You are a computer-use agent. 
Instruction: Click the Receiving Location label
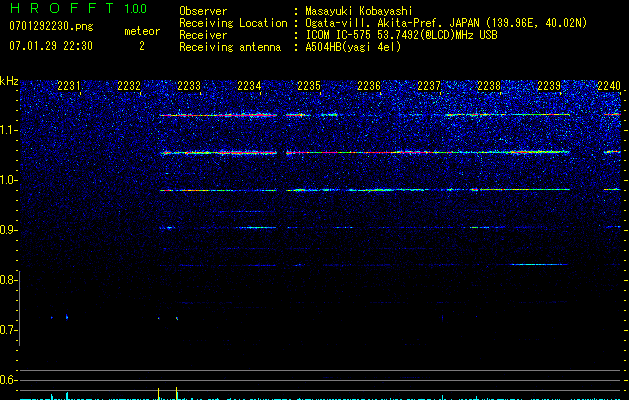click(x=233, y=23)
